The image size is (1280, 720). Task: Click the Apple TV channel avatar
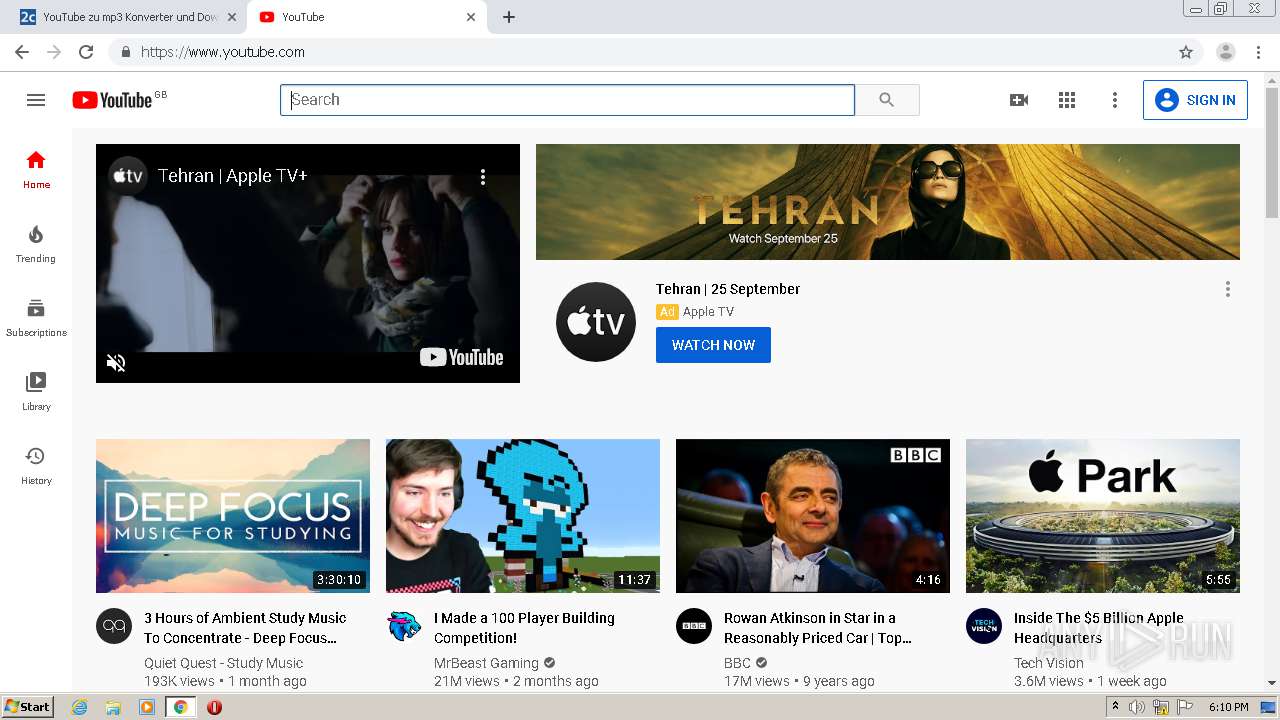[x=596, y=322]
